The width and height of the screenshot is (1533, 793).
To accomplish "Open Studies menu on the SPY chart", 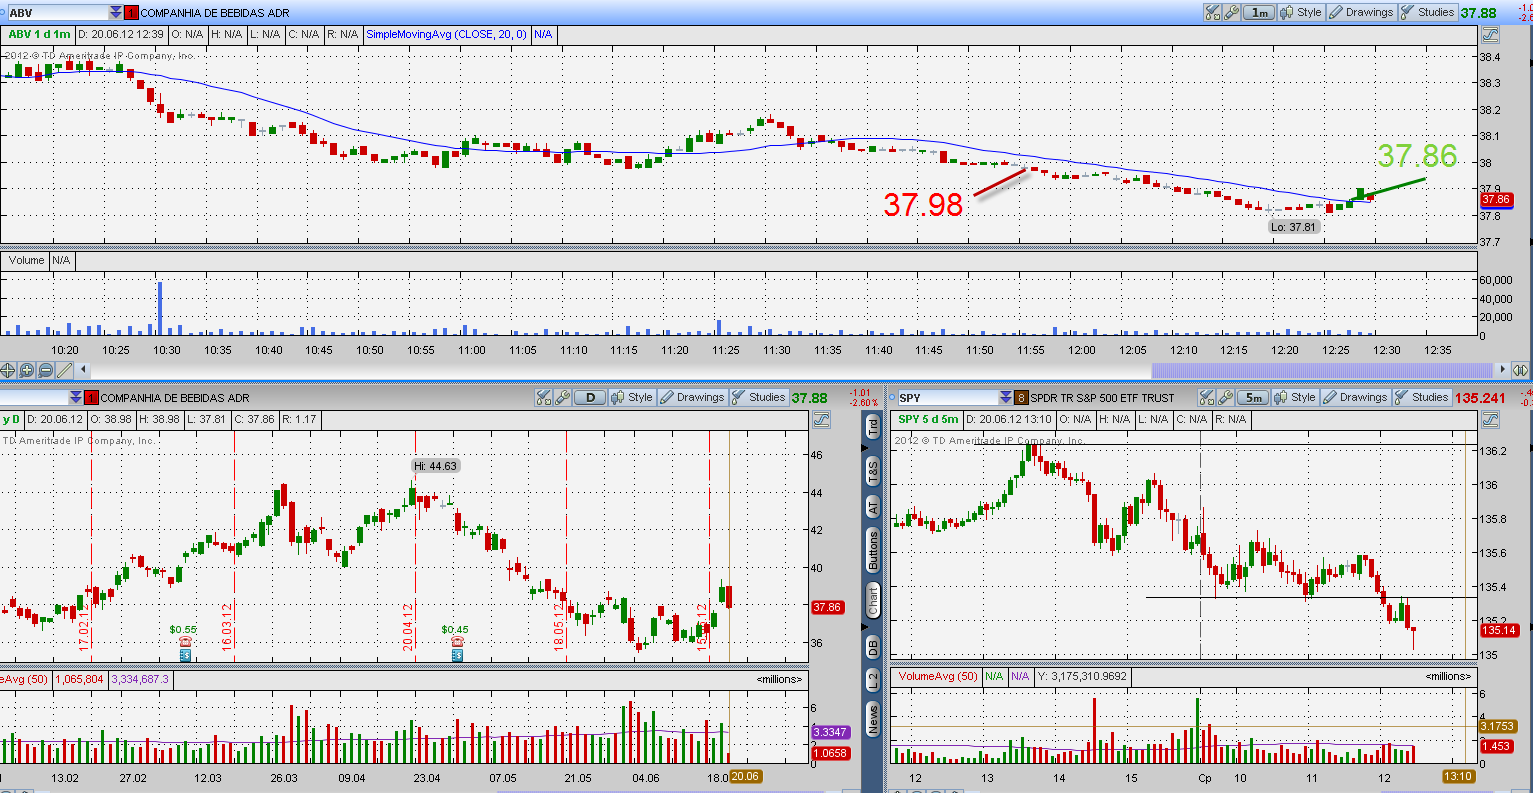I will (x=1421, y=397).
